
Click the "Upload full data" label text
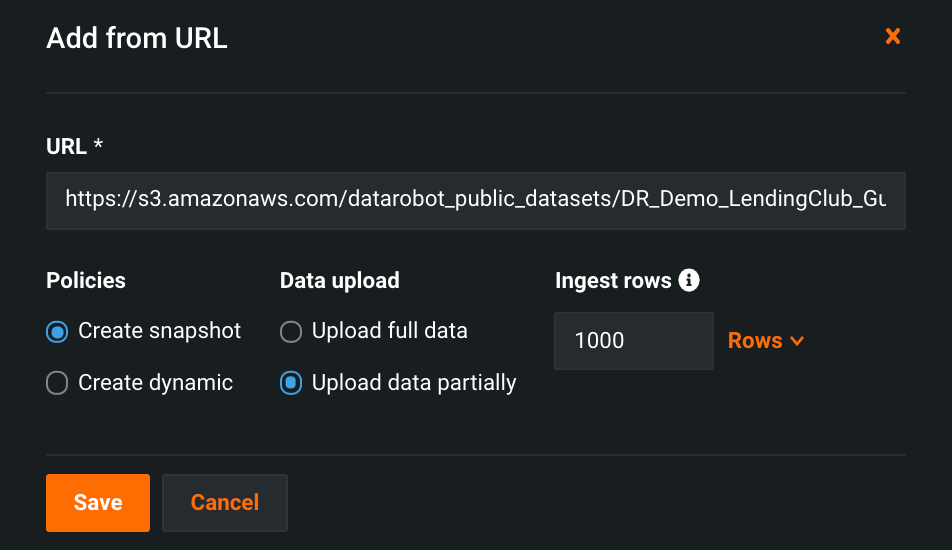(389, 331)
